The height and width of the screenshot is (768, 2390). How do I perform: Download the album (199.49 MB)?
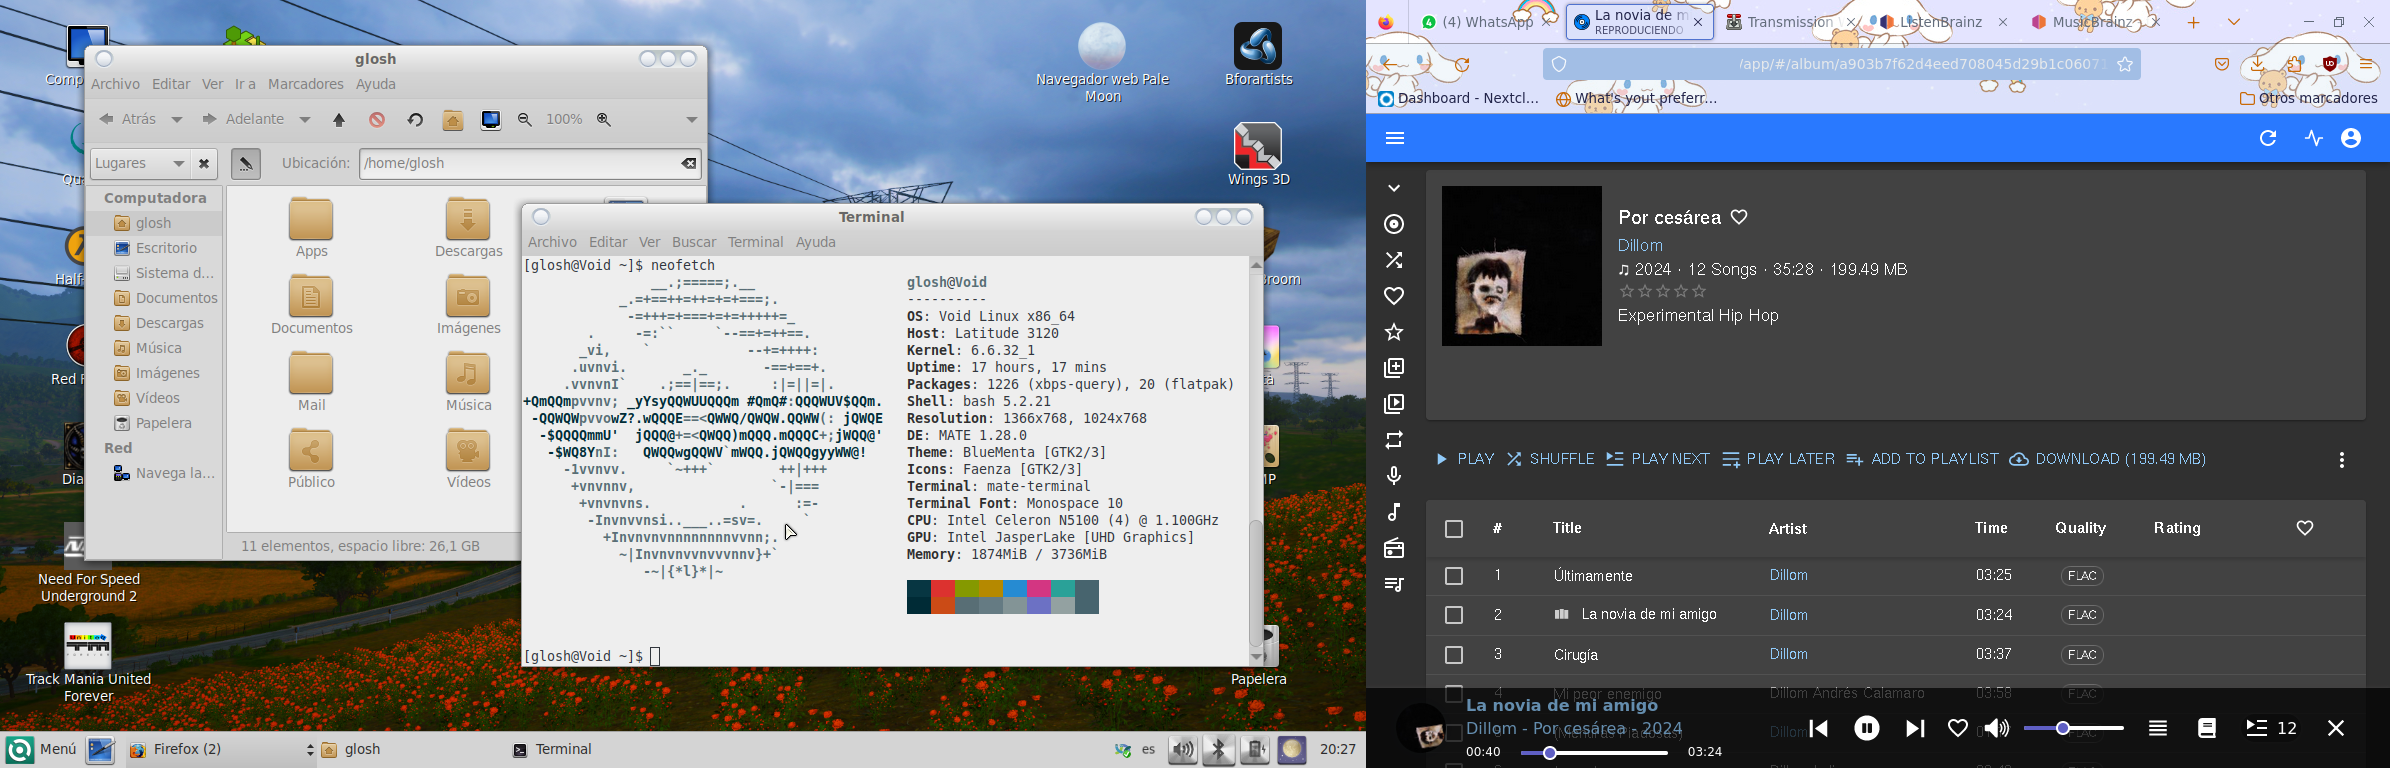(x=2108, y=459)
